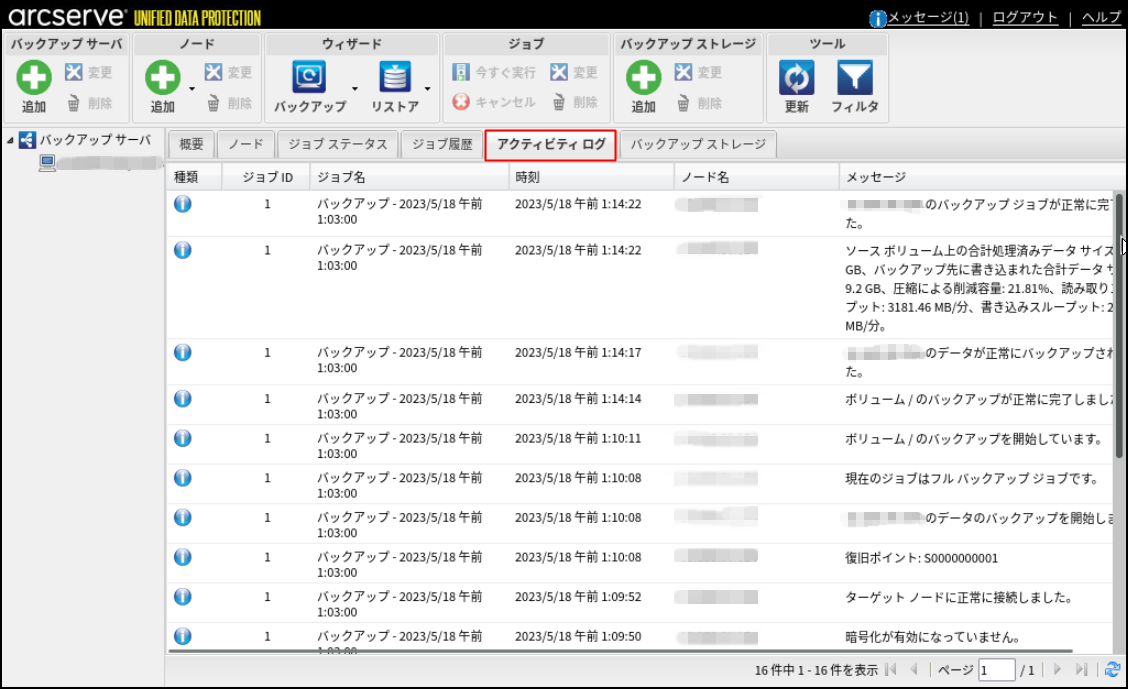Click the Refresh (更新) tool icon
The image size is (1128, 689).
pos(796,78)
